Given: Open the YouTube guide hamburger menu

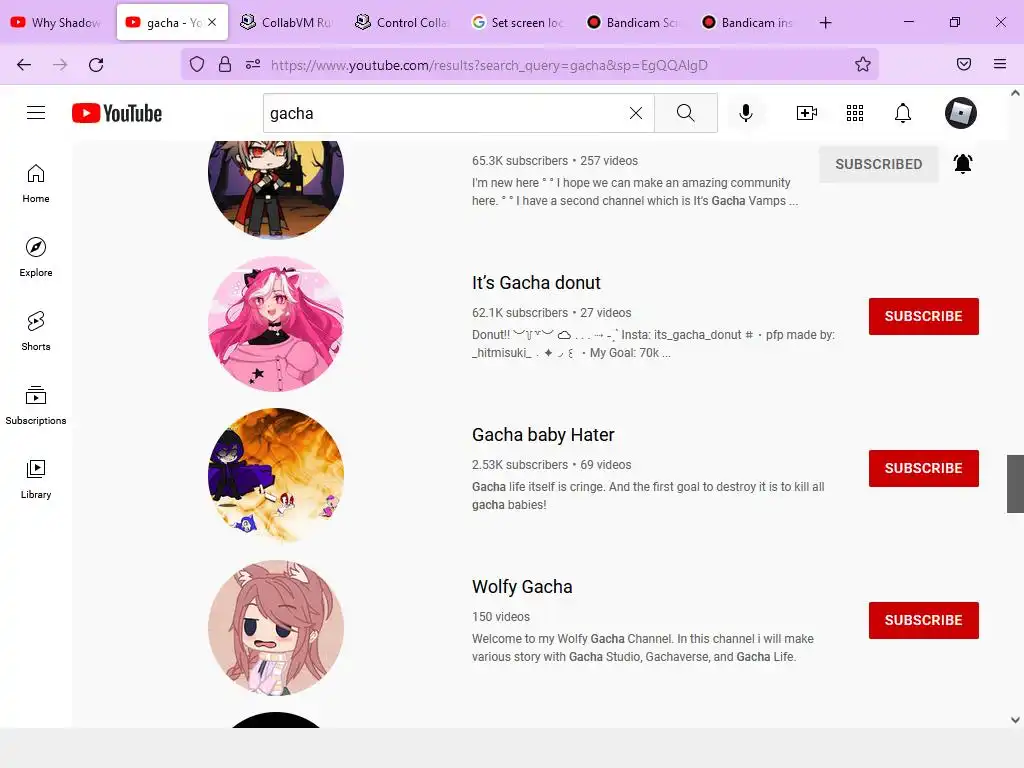Looking at the screenshot, I should pyautogui.click(x=36, y=113).
